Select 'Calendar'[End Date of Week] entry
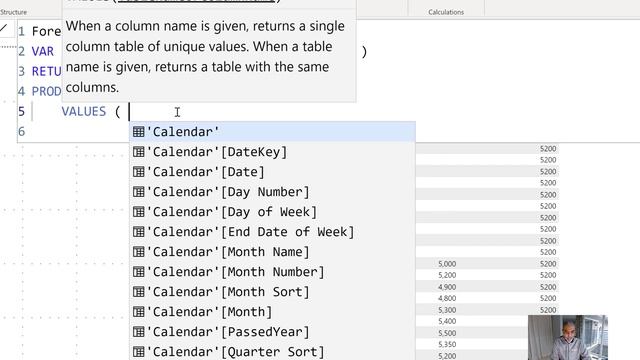640x360 pixels. click(272, 232)
